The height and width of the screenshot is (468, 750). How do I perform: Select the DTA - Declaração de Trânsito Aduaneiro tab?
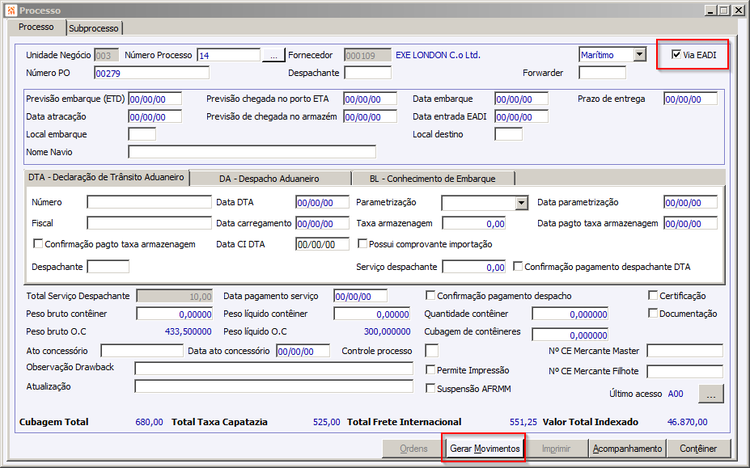[x=106, y=178]
